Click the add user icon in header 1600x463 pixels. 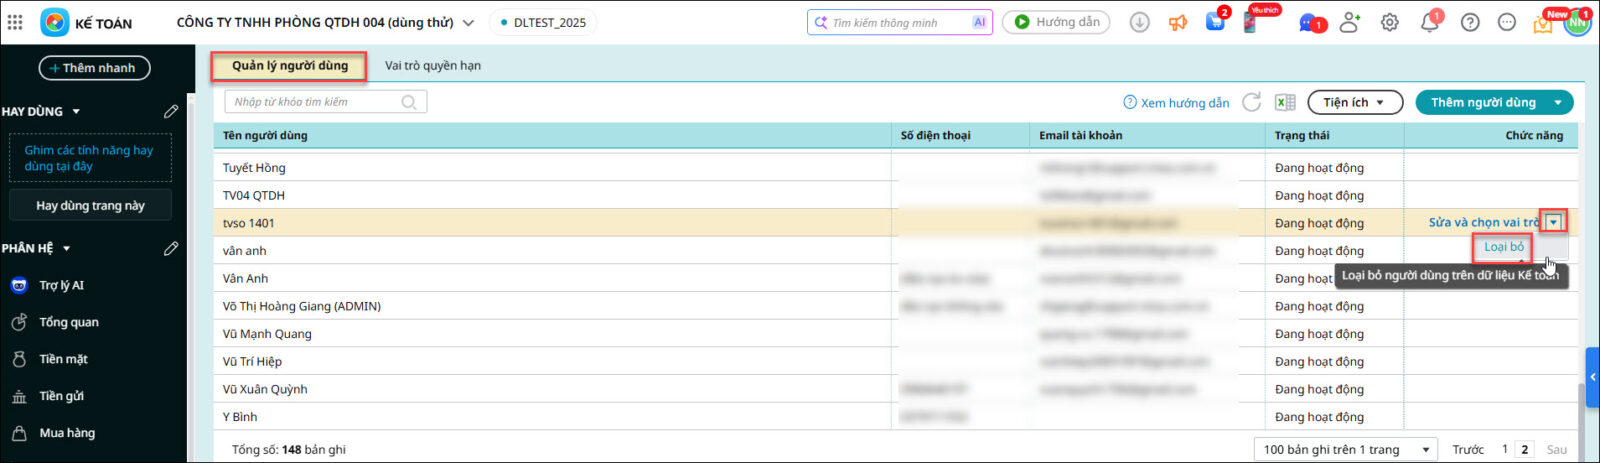pyautogui.click(x=1351, y=22)
